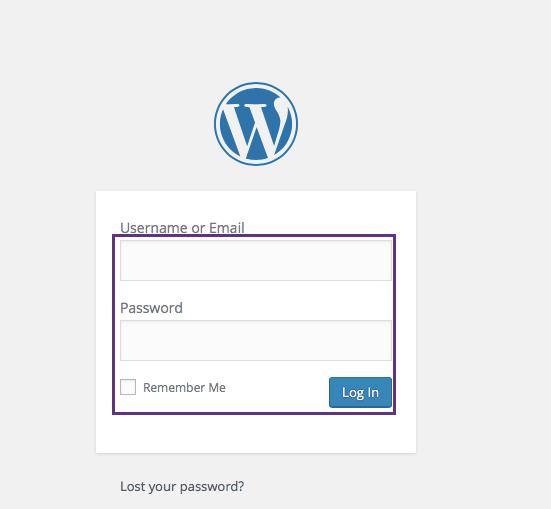This screenshot has height=509, width=551.
Task: Tick the box beside Remember Me
Action: coord(128,387)
